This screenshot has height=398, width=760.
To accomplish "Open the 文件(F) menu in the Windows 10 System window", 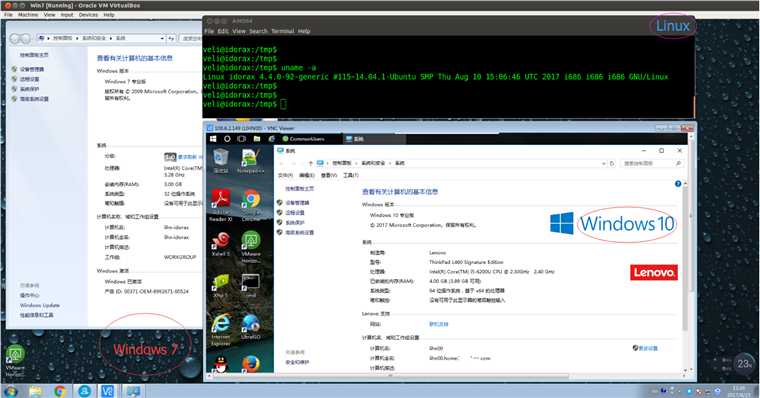I will (x=285, y=175).
